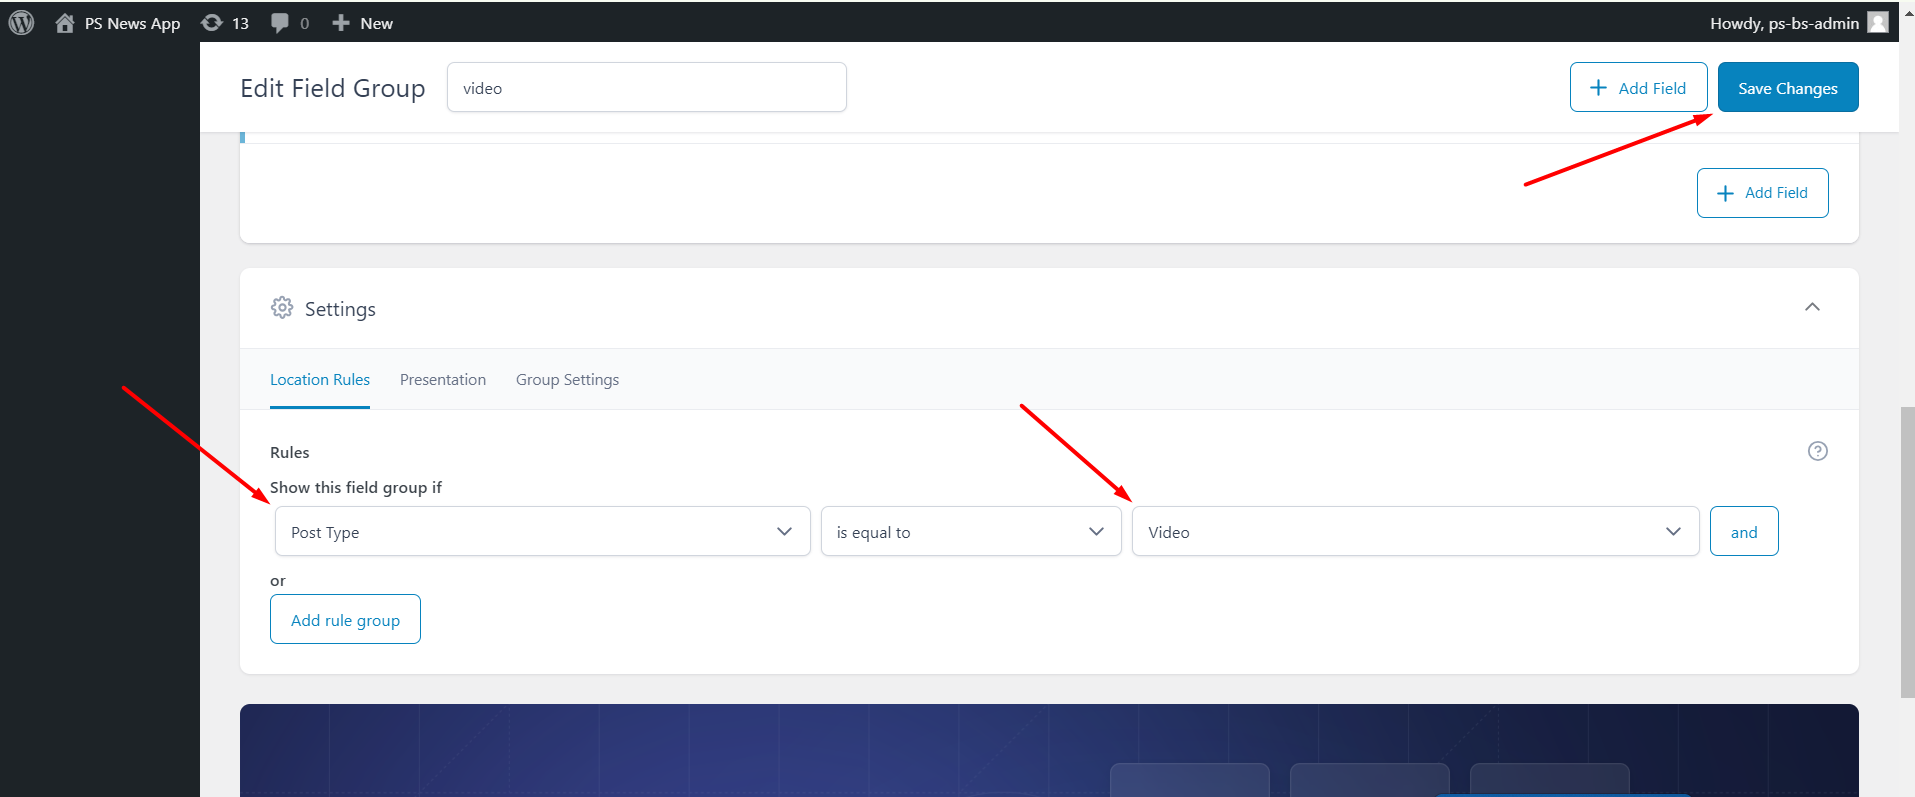1915x797 pixels.
Task: Open the New content menu
Action: (362, 23)
